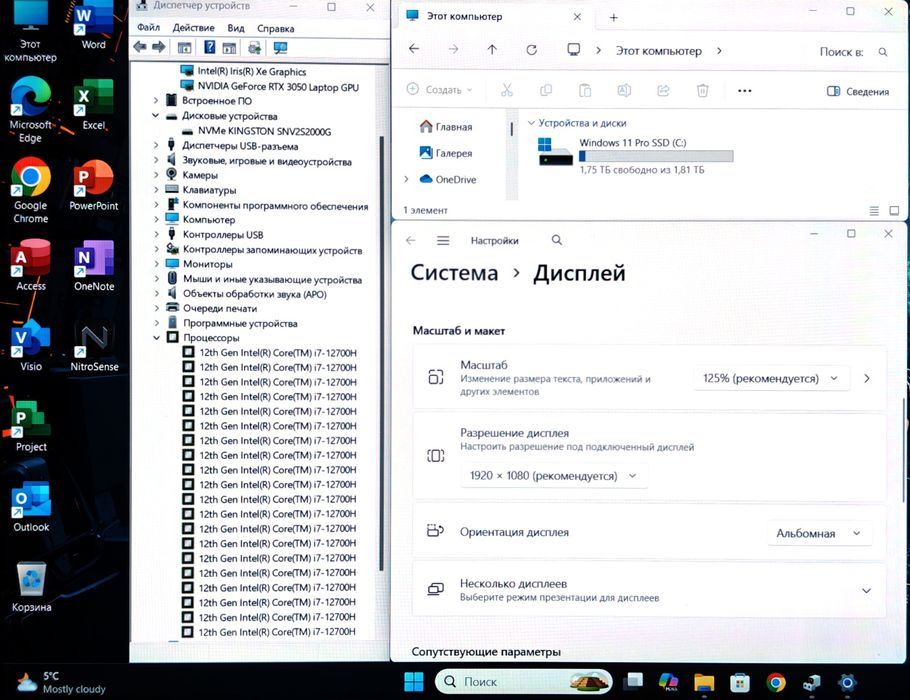Open the Создать dropdown in Explorer

[439, 89]
